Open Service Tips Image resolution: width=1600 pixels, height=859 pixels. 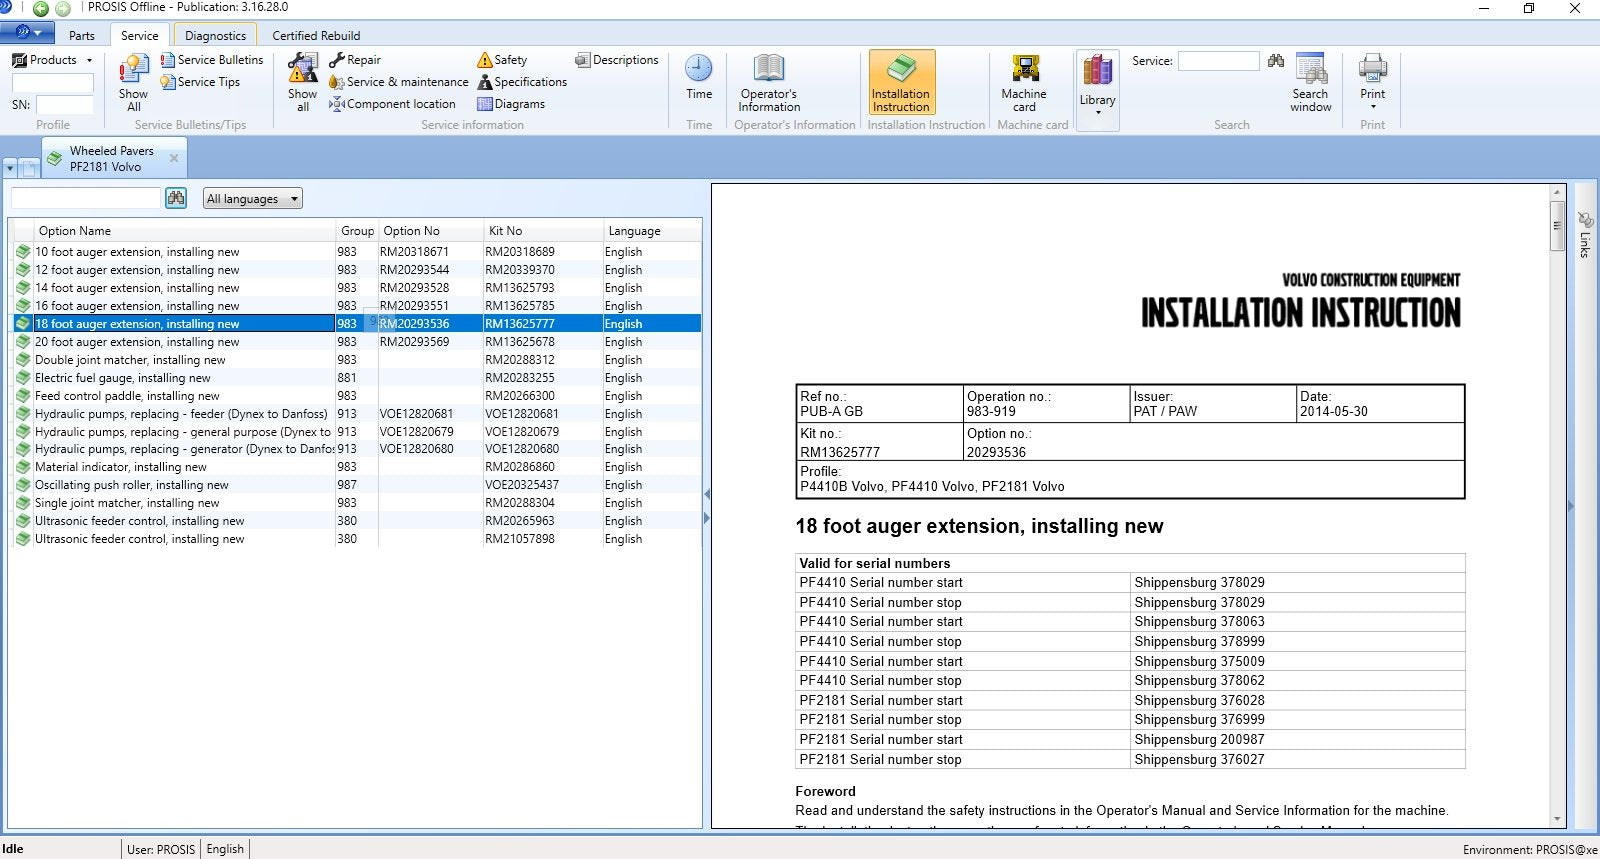[200, 82]
